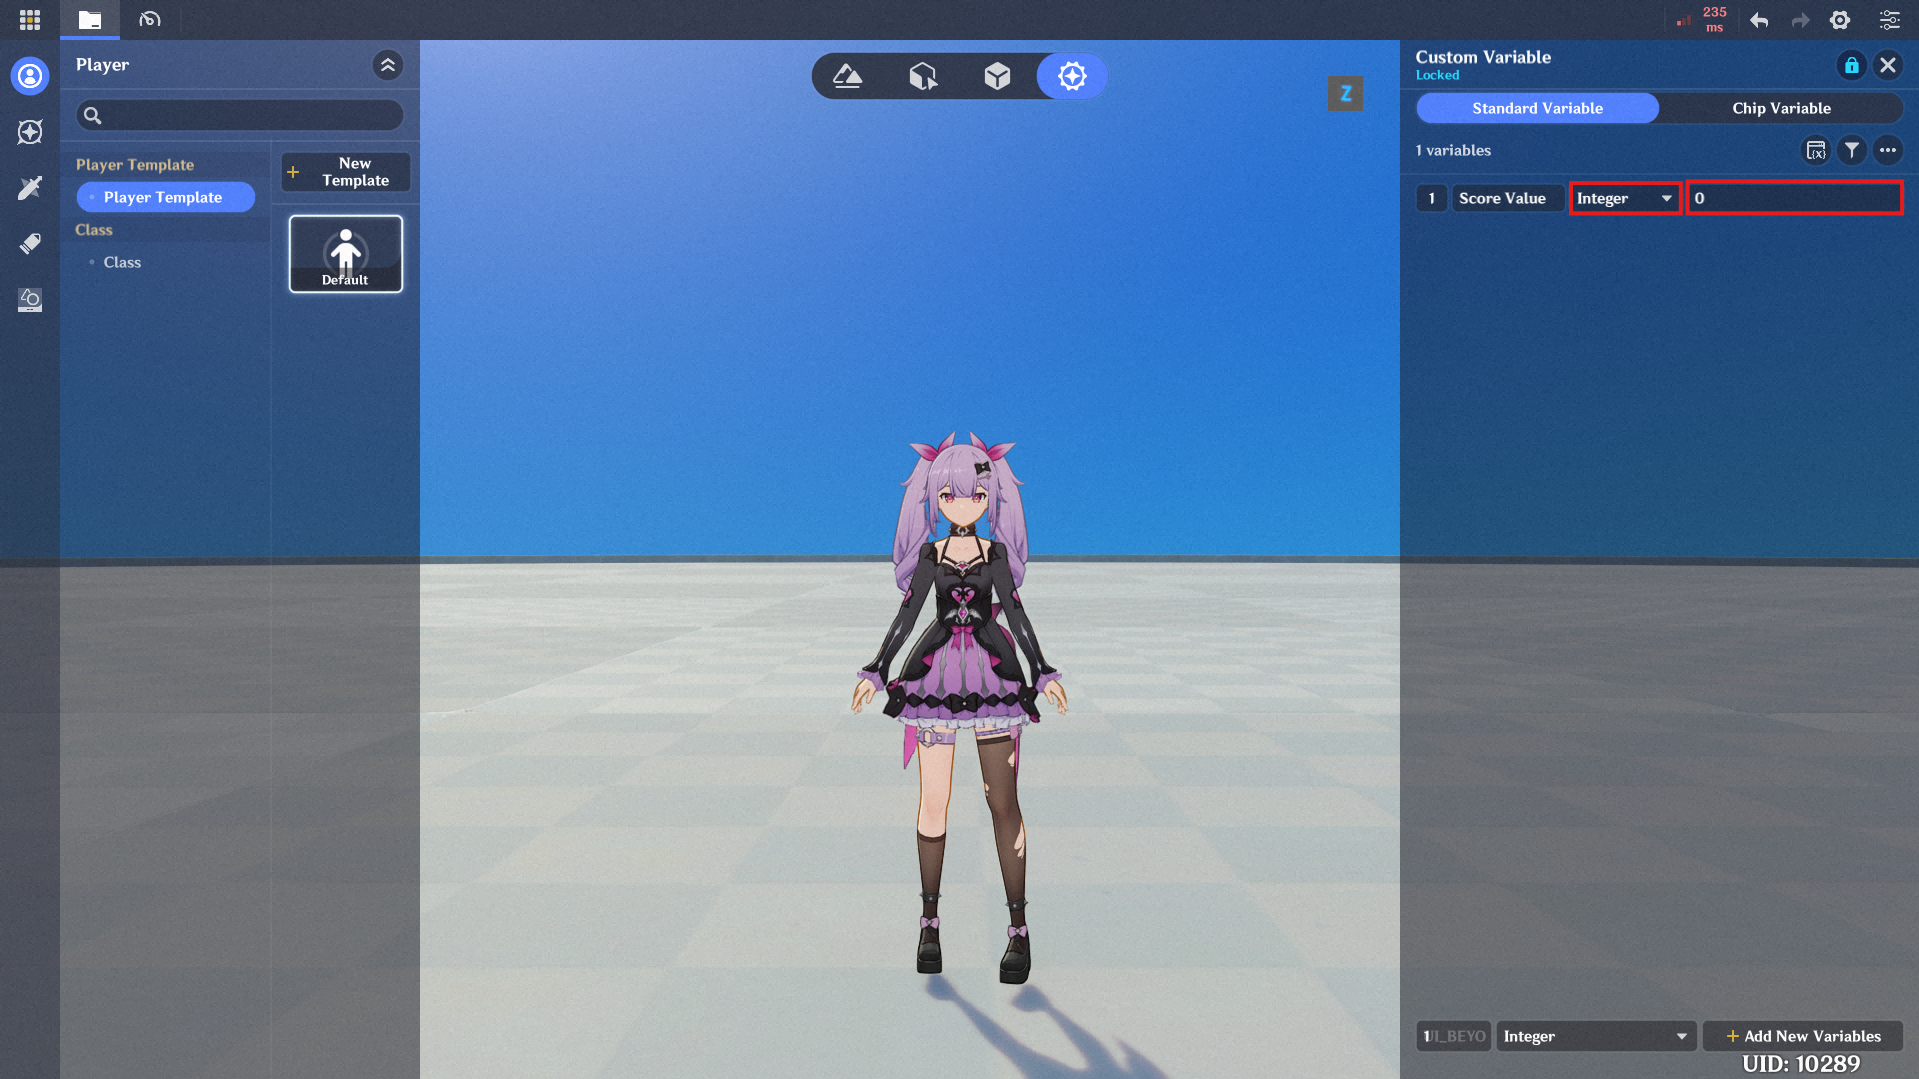Open the grid apps menu icon

pyautogui.click(x=30, y=19)
